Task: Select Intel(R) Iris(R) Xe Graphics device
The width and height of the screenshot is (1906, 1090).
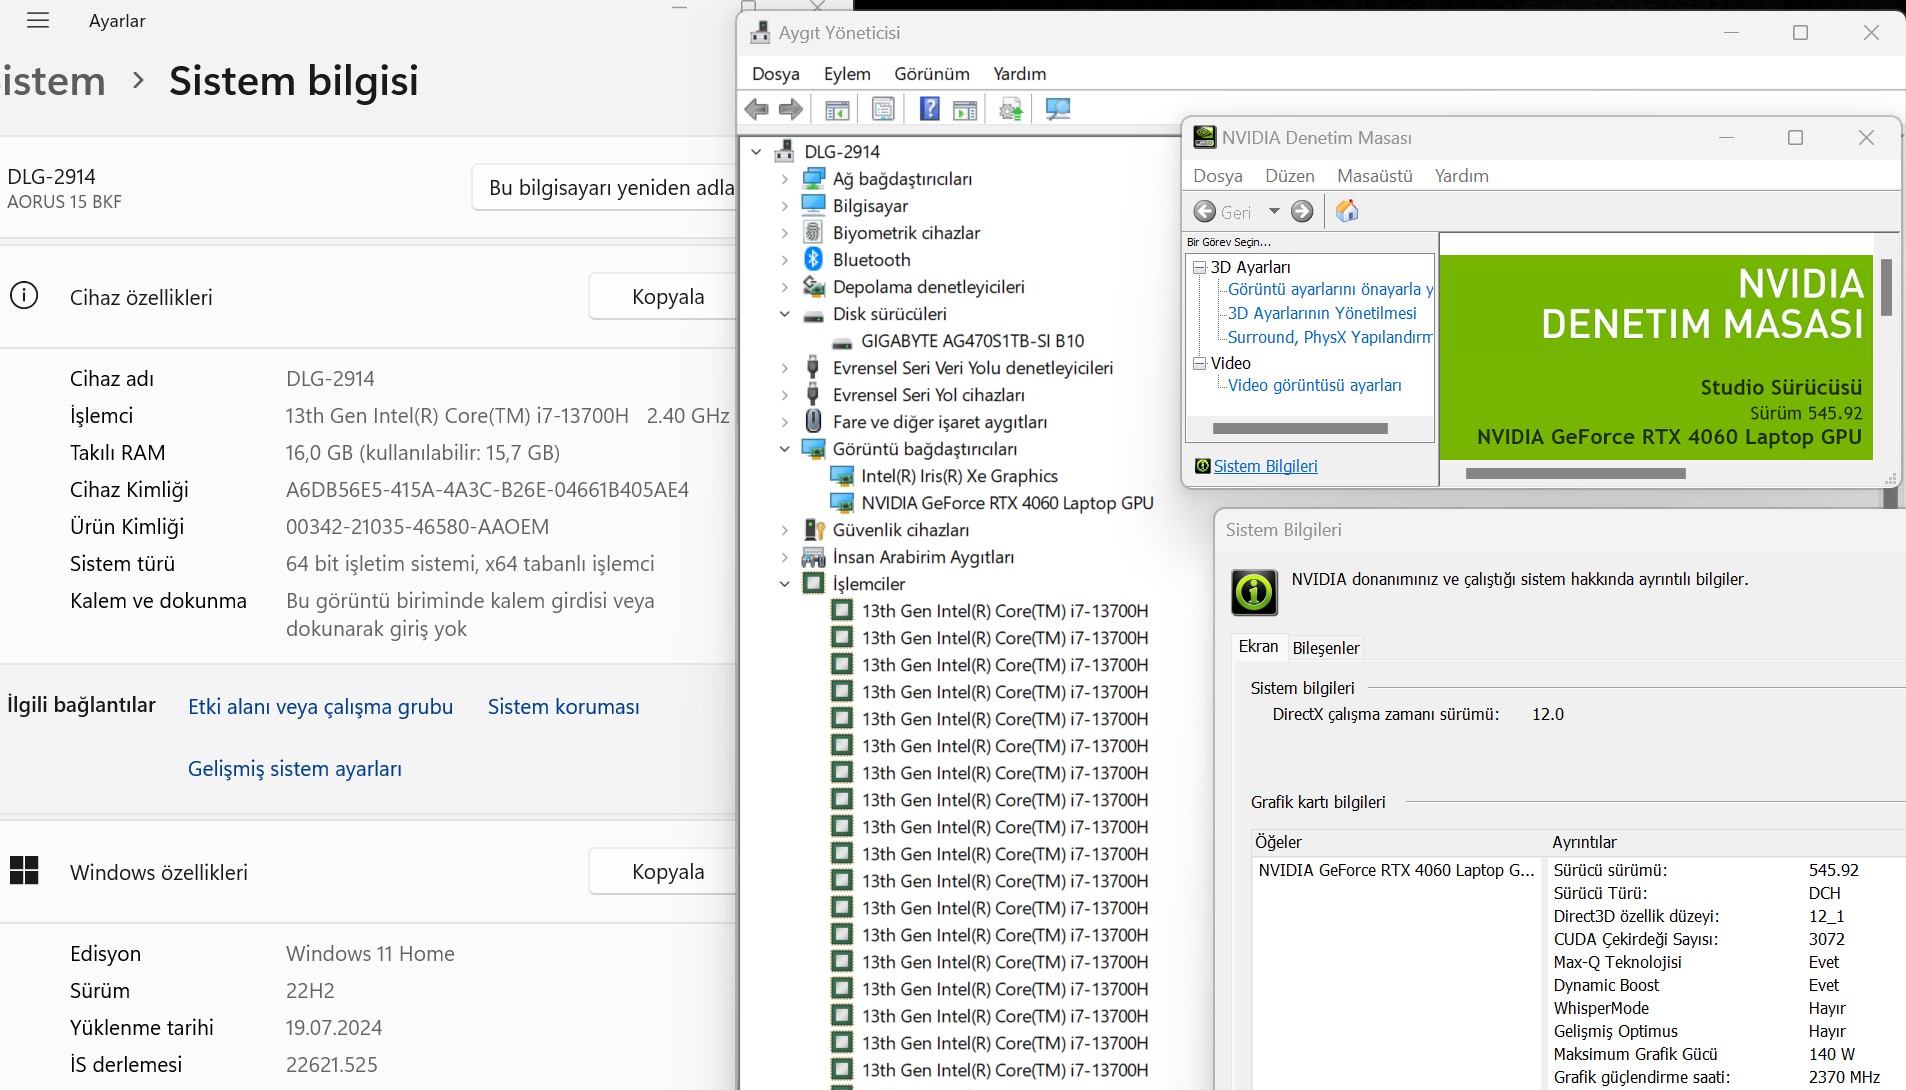Action: click(x=959, y=475)
